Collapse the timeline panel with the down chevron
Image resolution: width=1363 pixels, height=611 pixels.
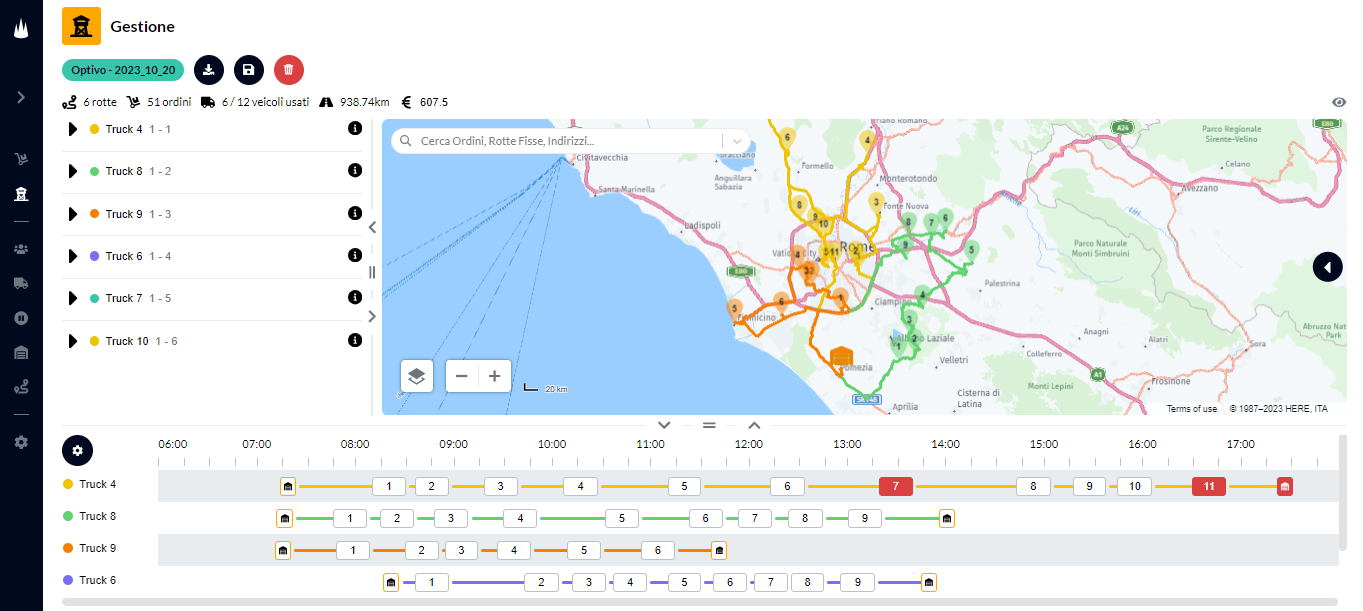[663, 424]
